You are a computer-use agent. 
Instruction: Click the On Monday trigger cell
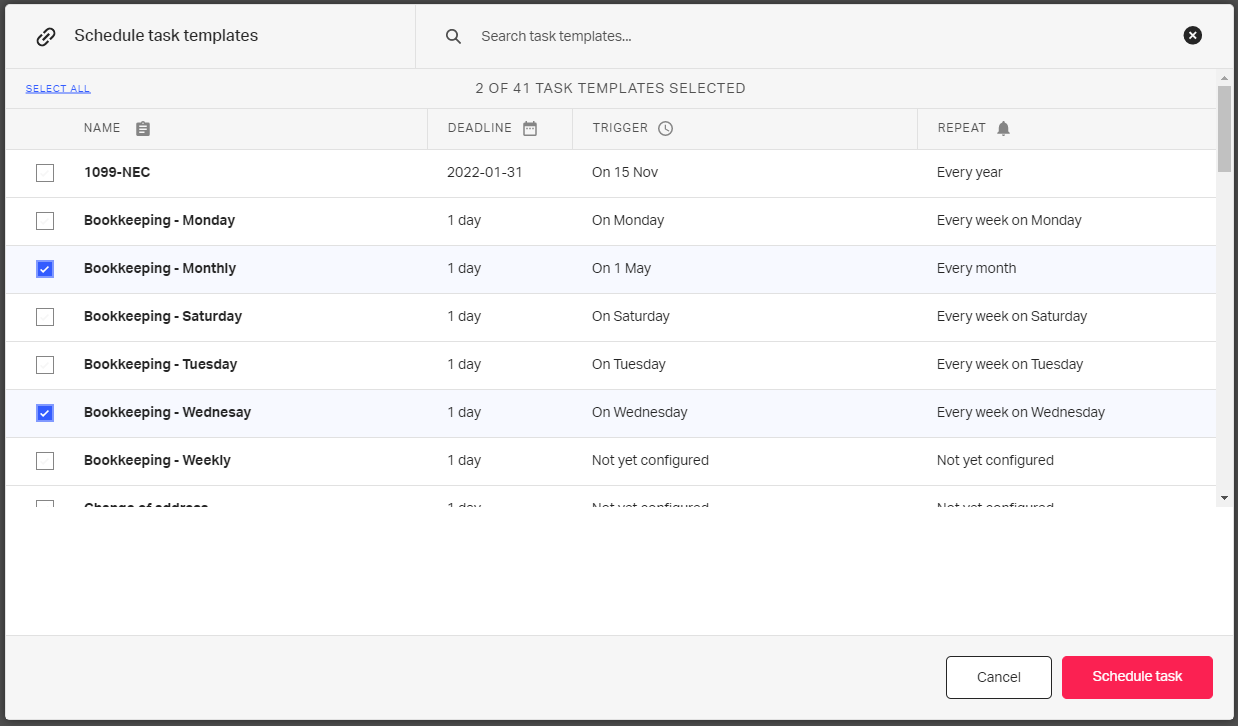tap(628, 220)
